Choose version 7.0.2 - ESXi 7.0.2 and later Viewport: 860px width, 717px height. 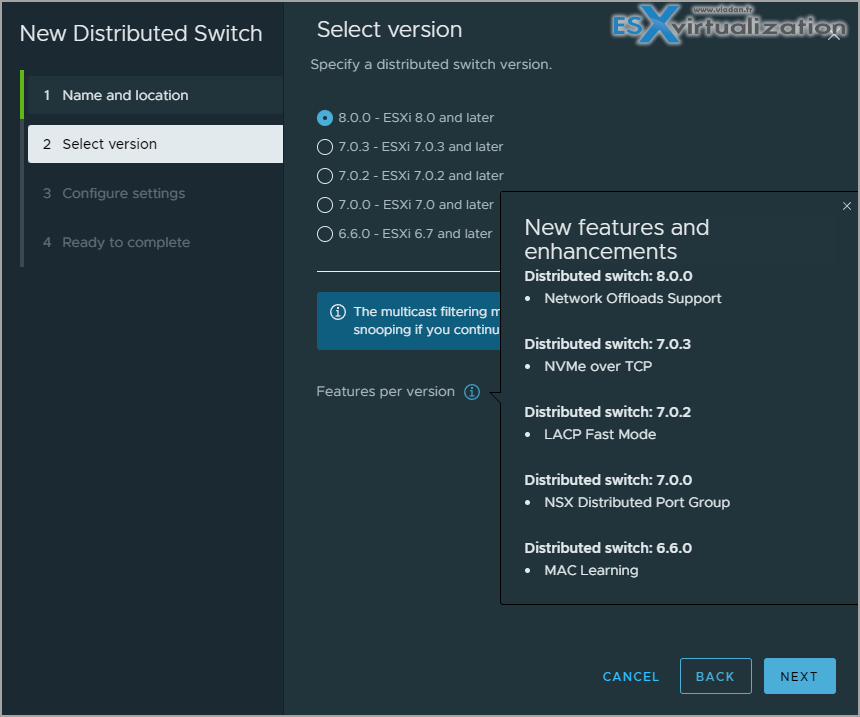[x=325, y=176]
